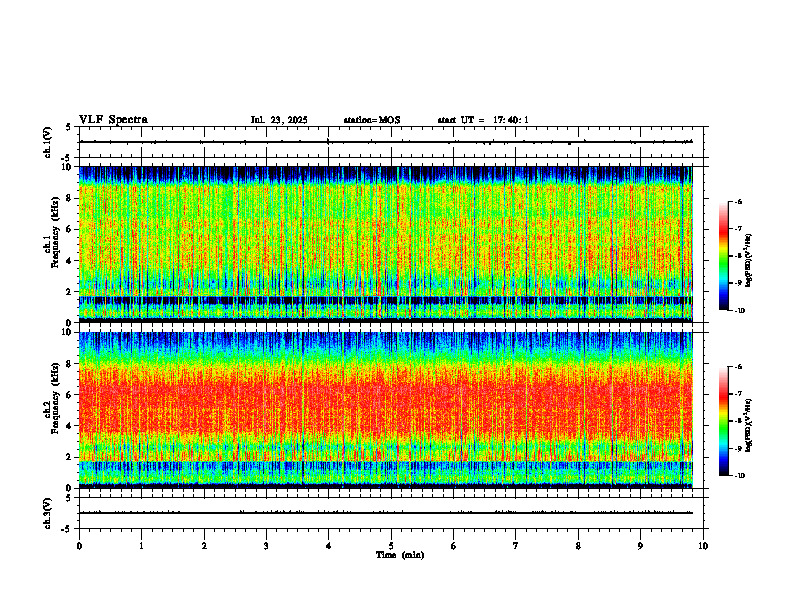Click the "station=MOS" header label
This screenshot has height=612, width=792.
click(x=372, y=120)
